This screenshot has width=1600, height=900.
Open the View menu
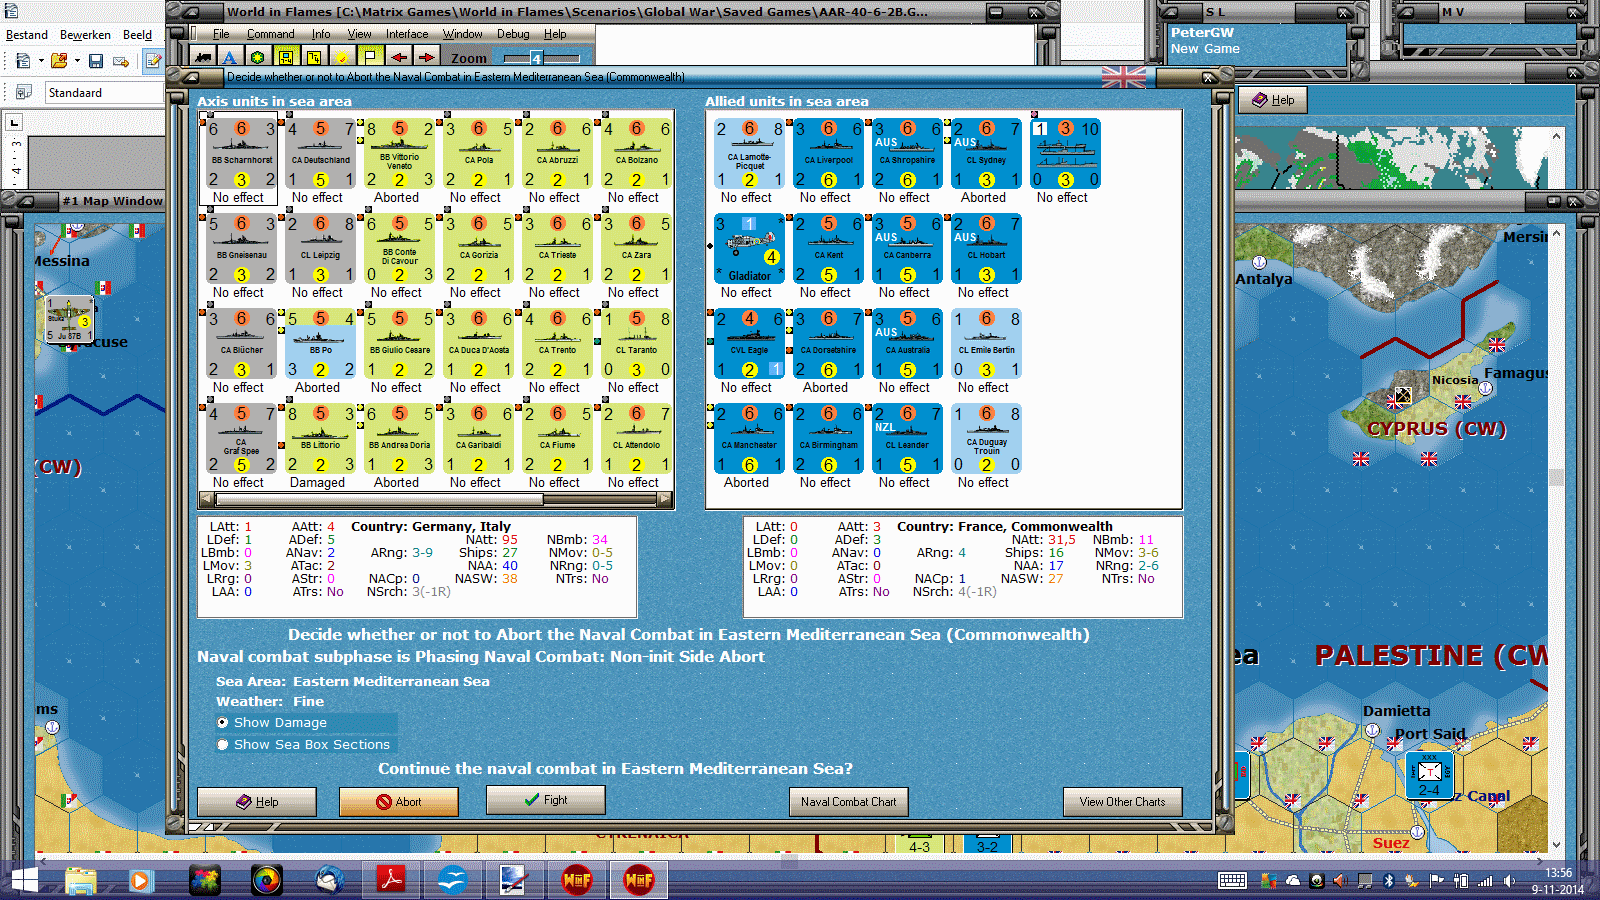click(359, 34)
